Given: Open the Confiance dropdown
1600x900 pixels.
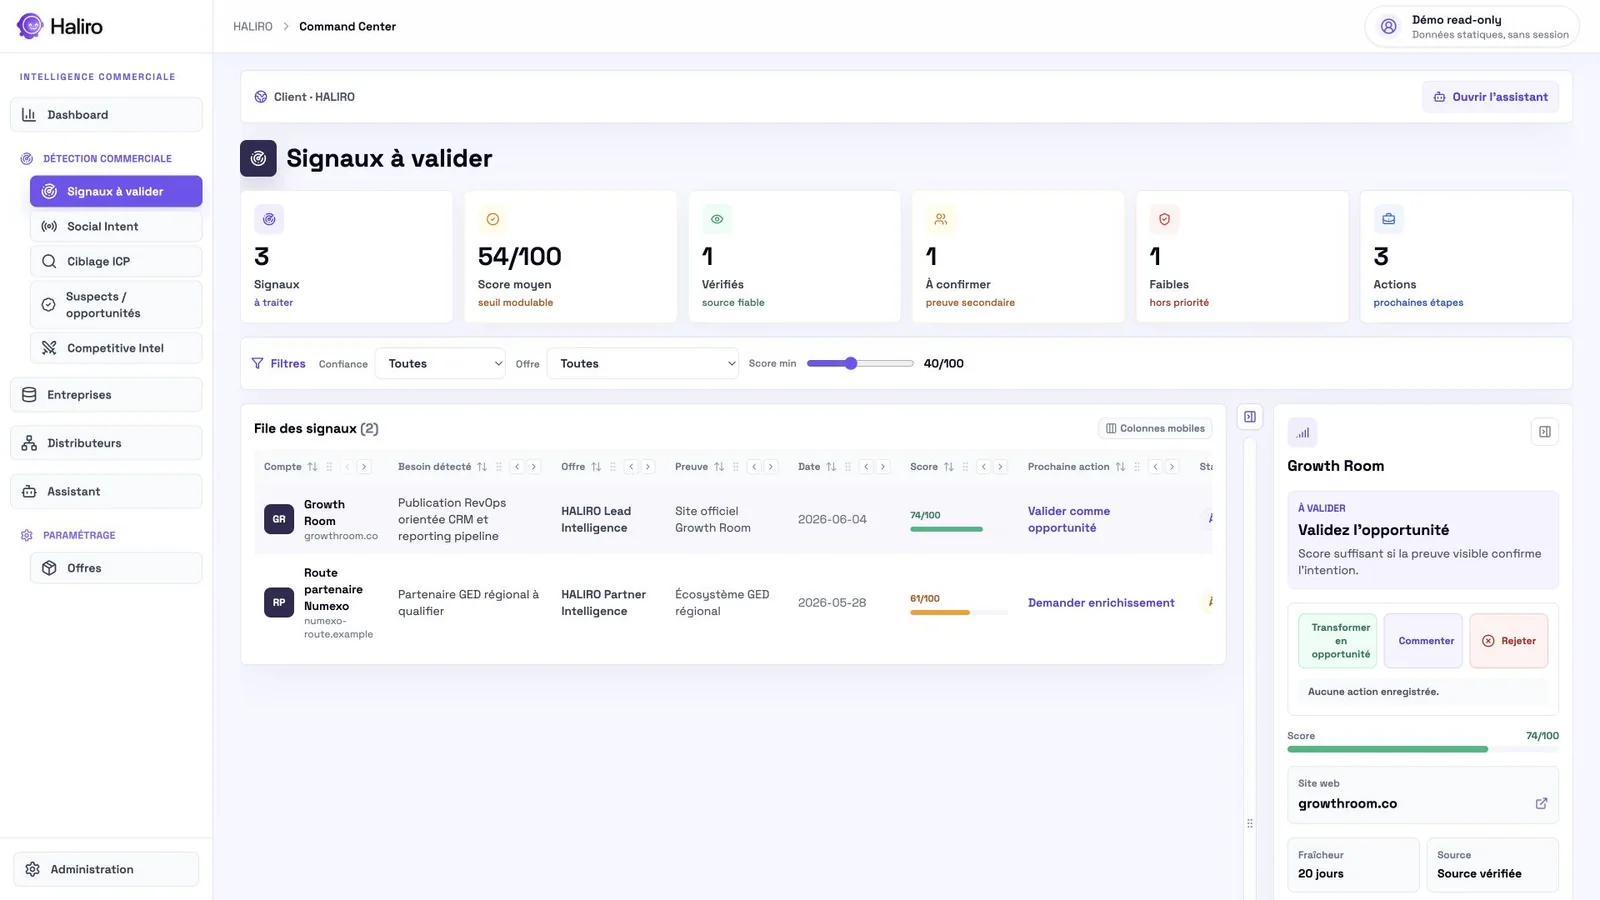Looking at the screenshot, I should tap(440, 363).
